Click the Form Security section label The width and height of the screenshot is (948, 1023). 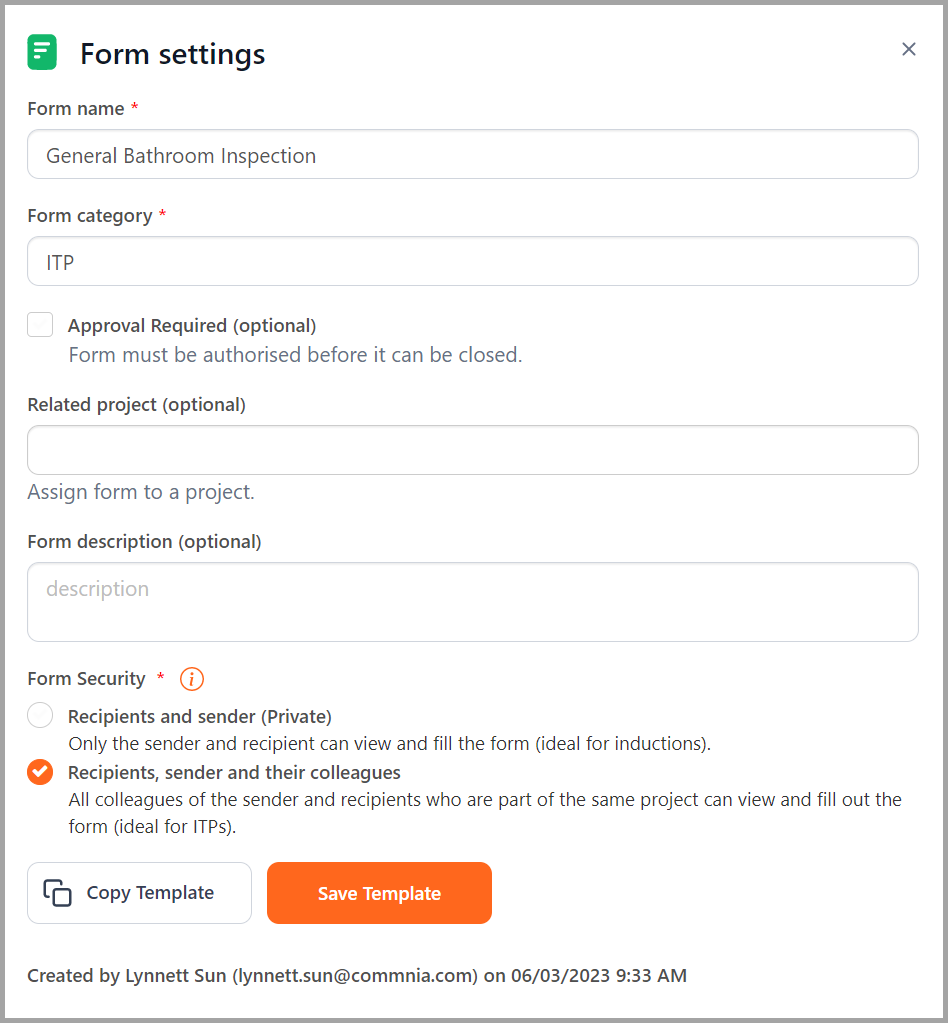[87, 678]
